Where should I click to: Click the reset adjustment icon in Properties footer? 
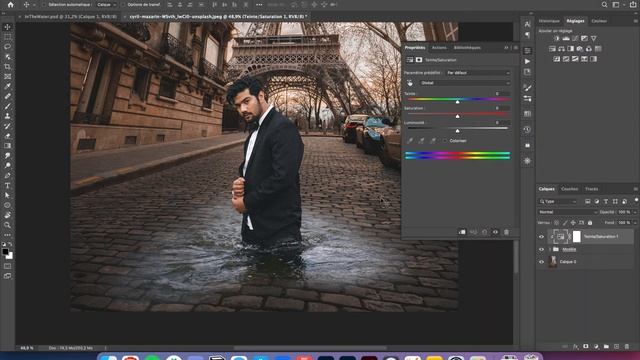tap(484, 232)
